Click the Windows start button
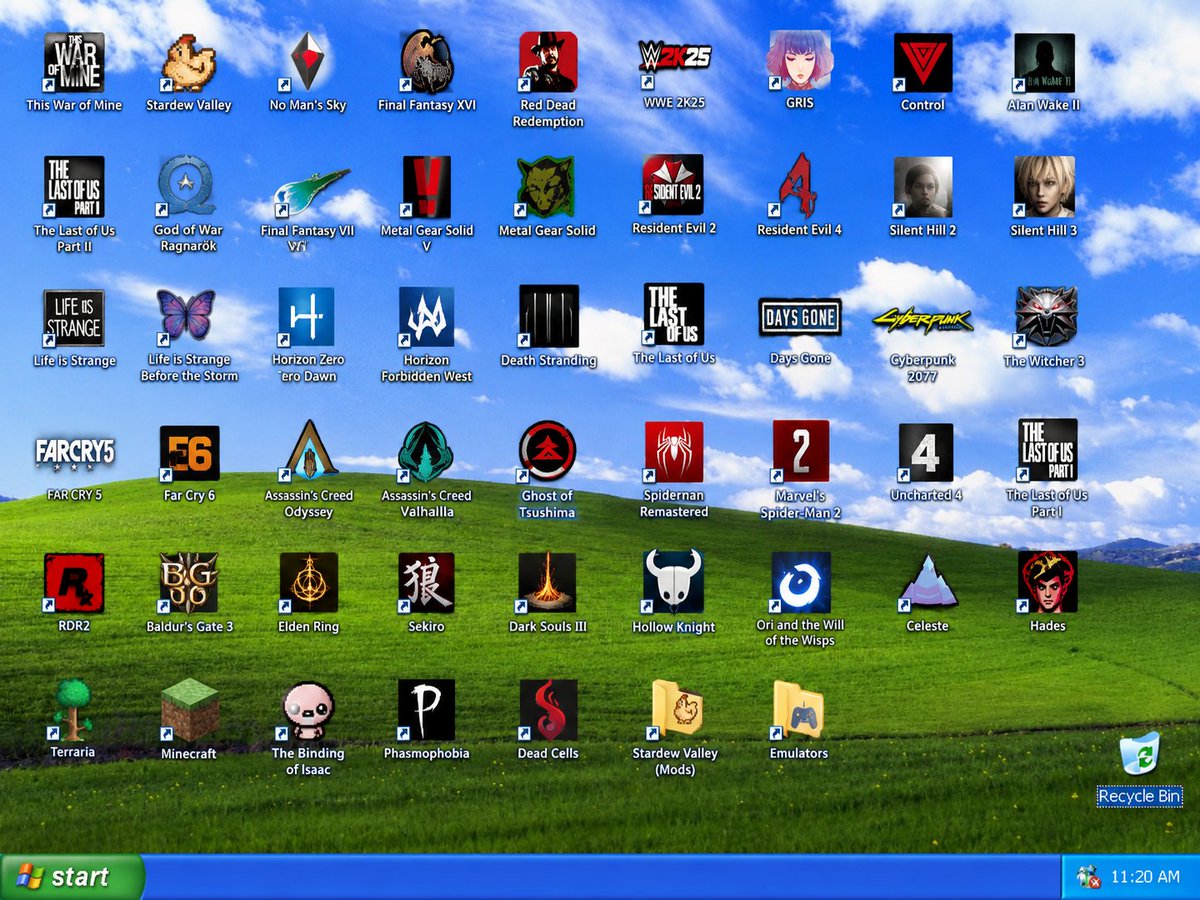Image resolution: width=1200 pixels, height=900 pixels. [x=72, y=877]
